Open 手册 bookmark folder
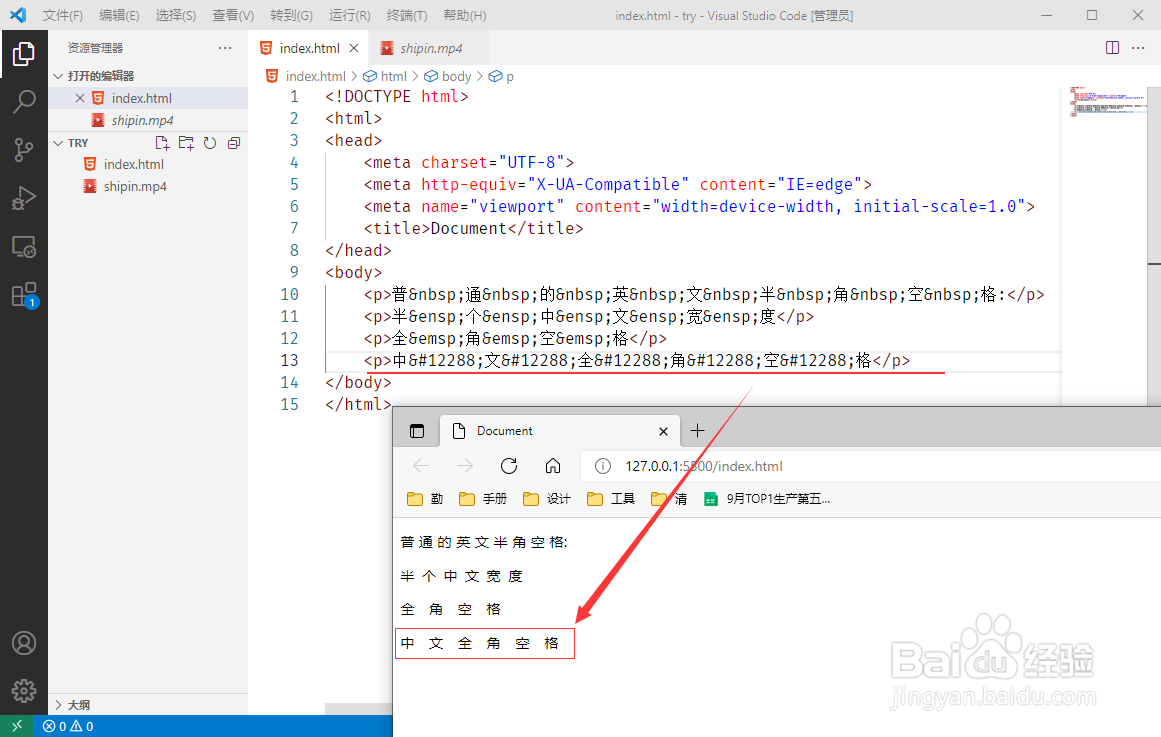This screenshot has width=1161, height=737. [483, 499]
